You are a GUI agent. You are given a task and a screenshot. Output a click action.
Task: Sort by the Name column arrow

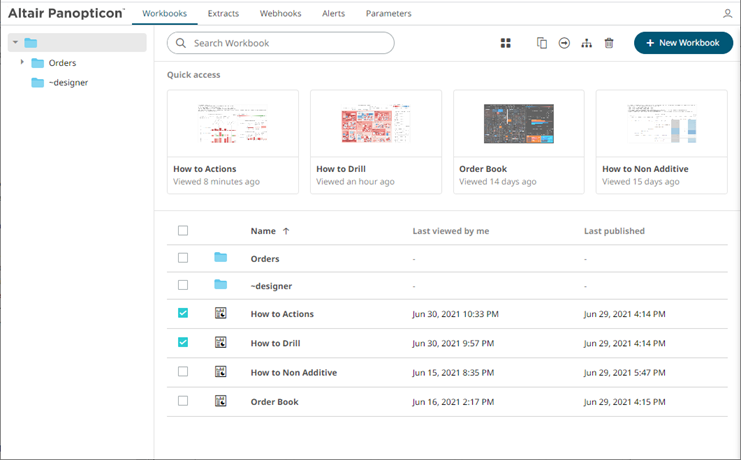tap(286, 231)
